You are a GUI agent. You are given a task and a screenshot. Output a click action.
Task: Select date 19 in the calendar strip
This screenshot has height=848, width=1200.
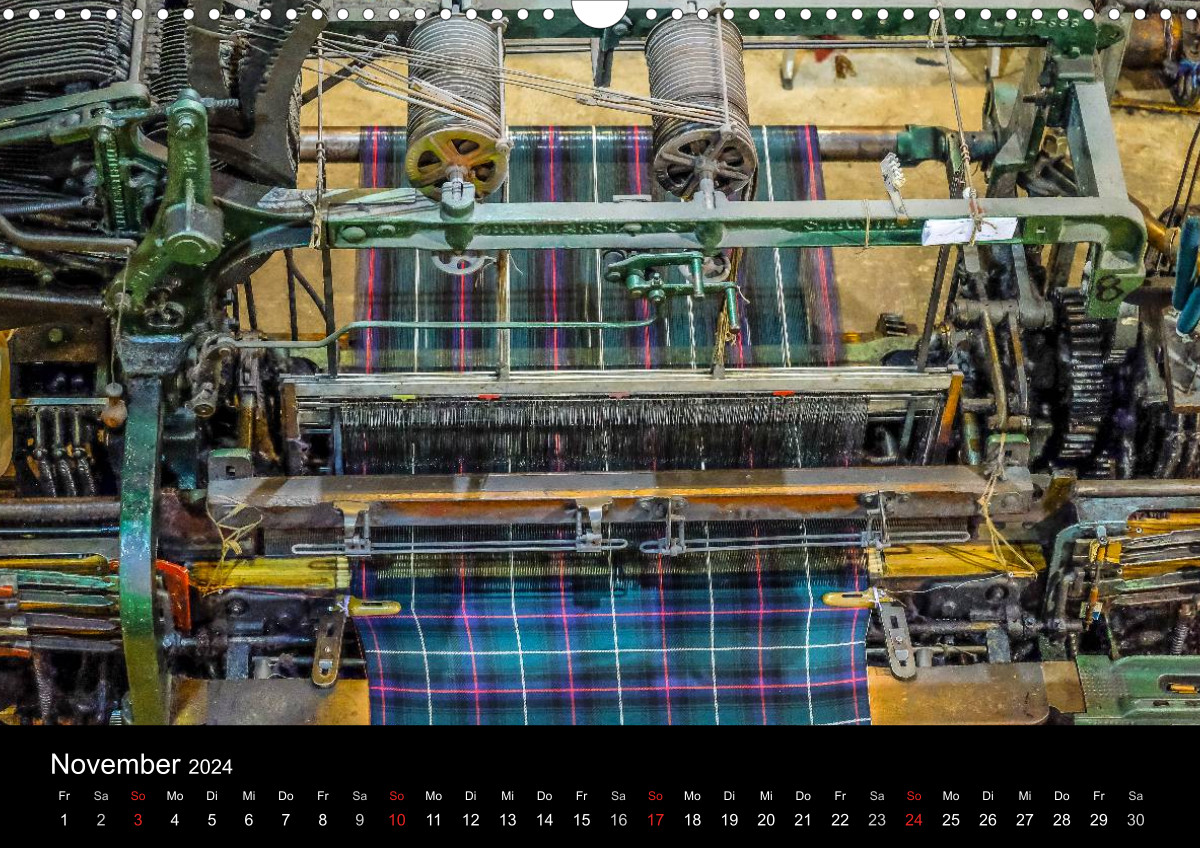[730, 820]
